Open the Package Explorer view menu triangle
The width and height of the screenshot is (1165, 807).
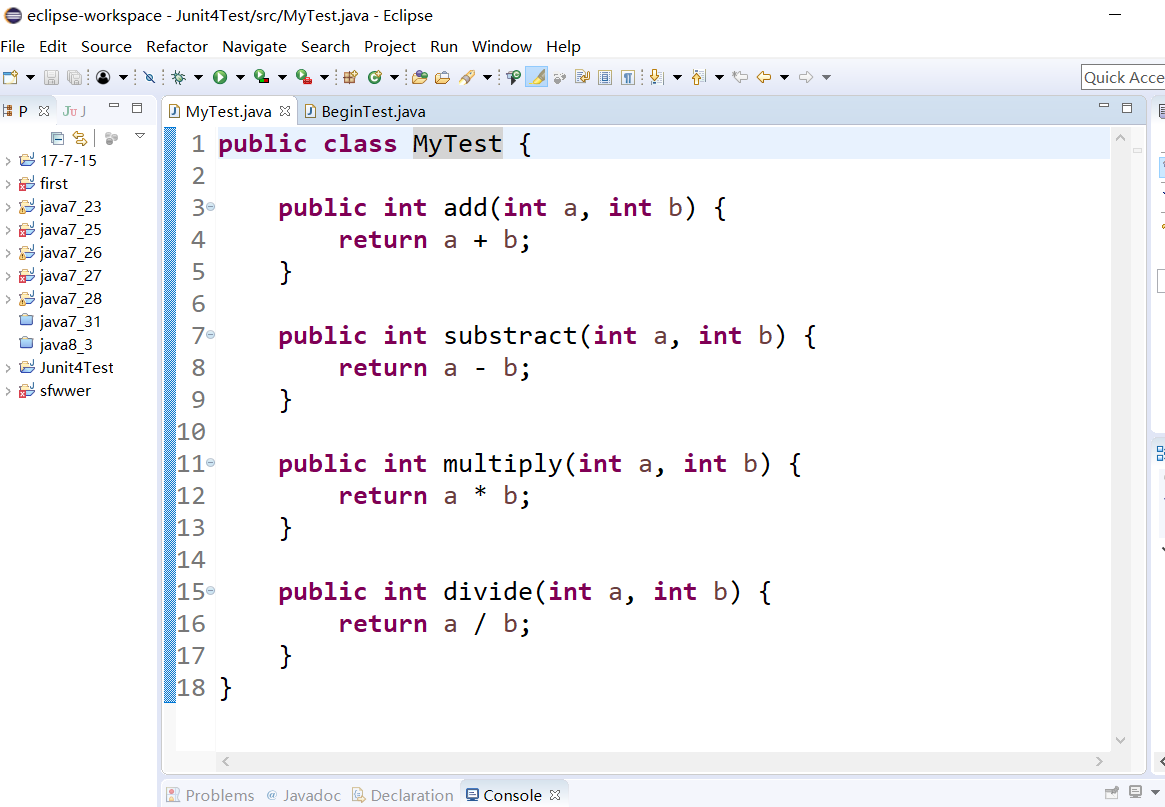[140, 136]
